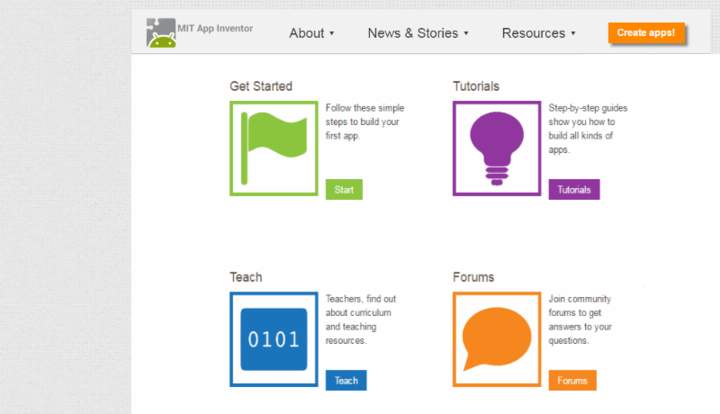720x414 pixels.
Task: Expand the Resources dropdown arrow
Action: (x=573, y=33)
